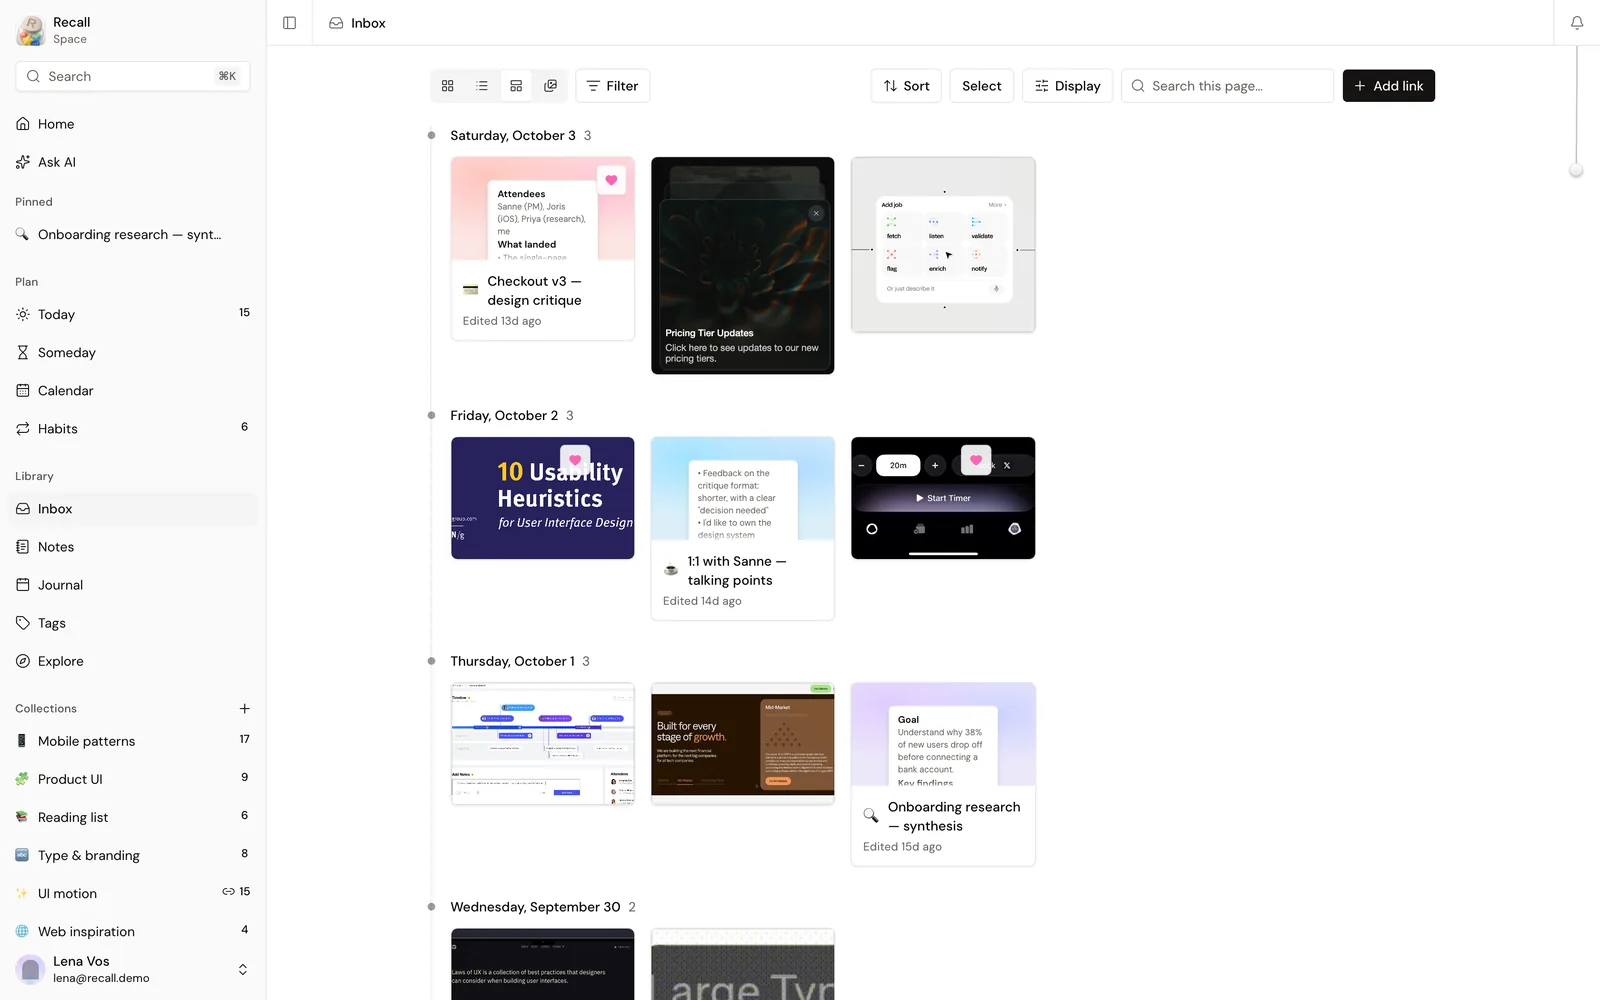Toggle heart on Checkout v3 card
This screenshot has height=1000, width=1600.
click(x=611, y=180)
